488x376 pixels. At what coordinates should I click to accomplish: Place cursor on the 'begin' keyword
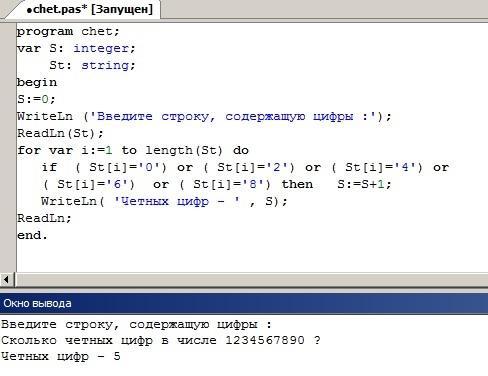tap(37, 82)
